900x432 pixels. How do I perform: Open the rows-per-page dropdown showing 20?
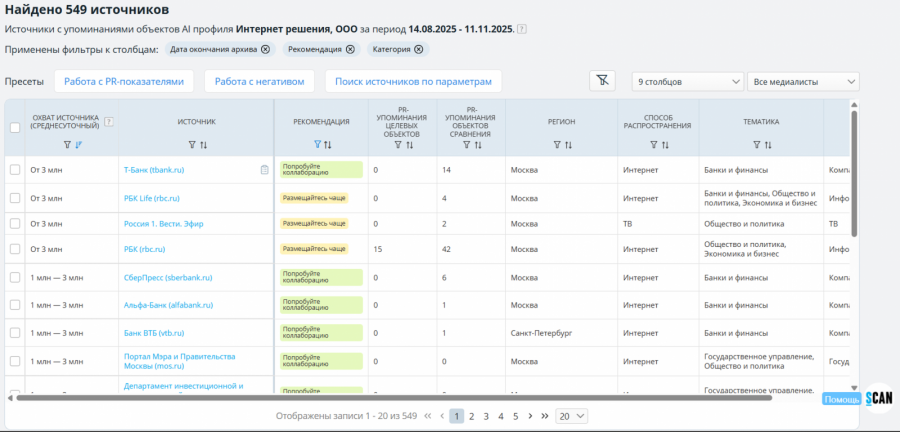point(572,415)
